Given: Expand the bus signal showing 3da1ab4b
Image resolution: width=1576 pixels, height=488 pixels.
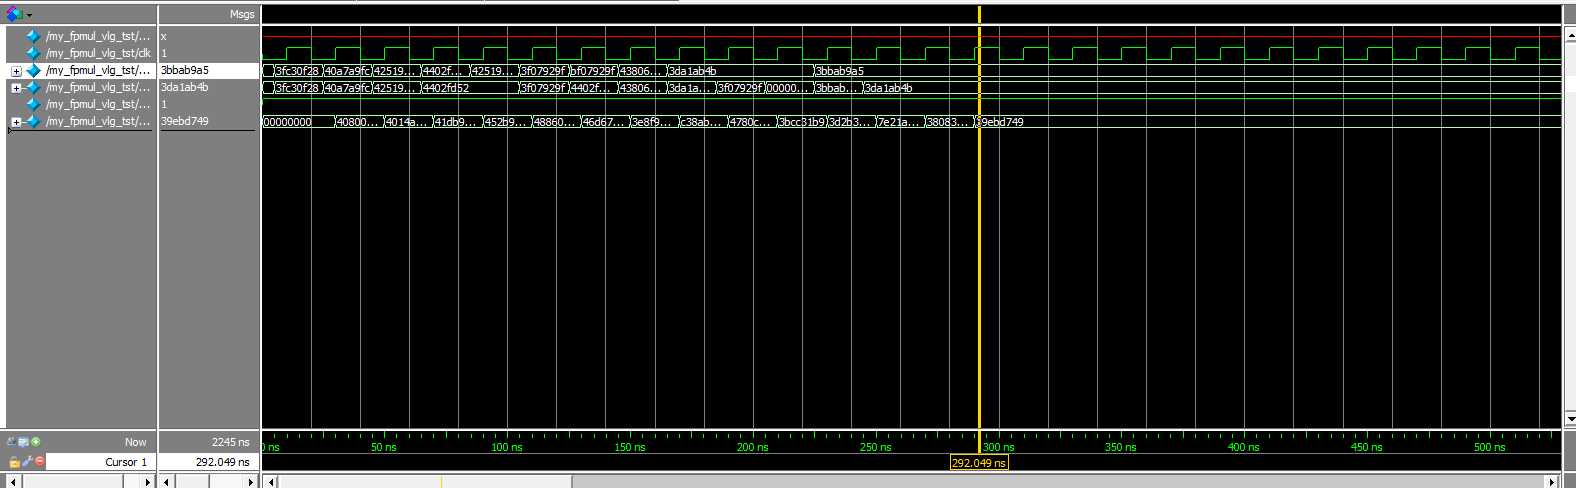Looking at the screenshot, I should tap(16, 88).
